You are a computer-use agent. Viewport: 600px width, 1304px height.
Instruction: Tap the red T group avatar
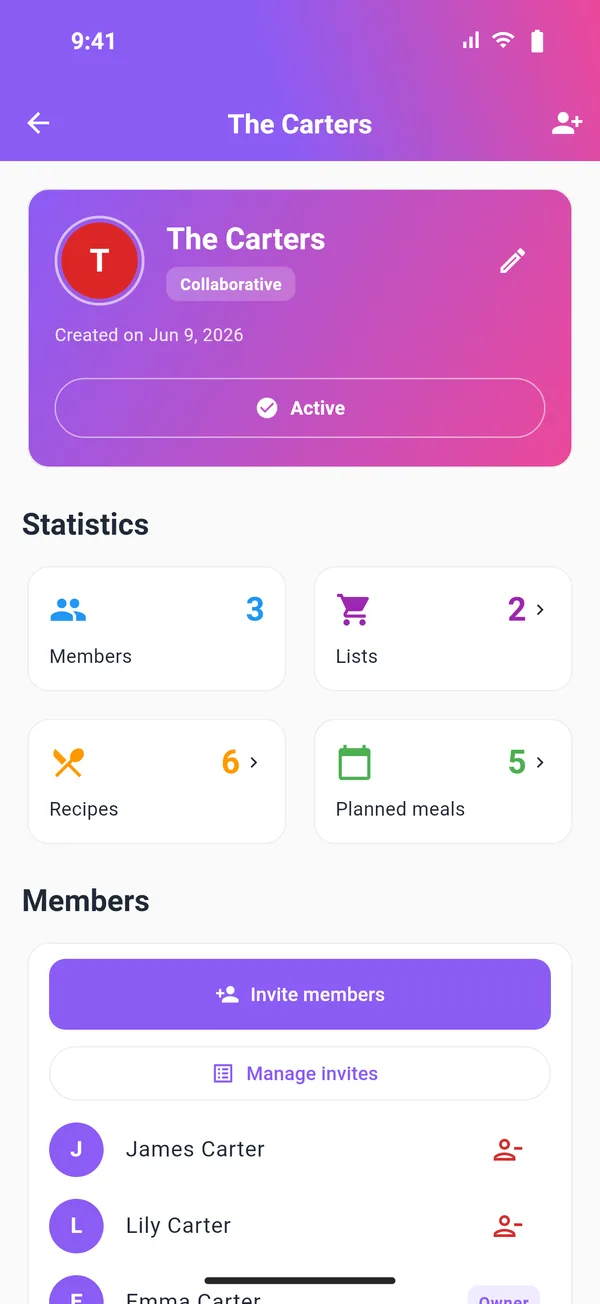click(x=99, y=261)
